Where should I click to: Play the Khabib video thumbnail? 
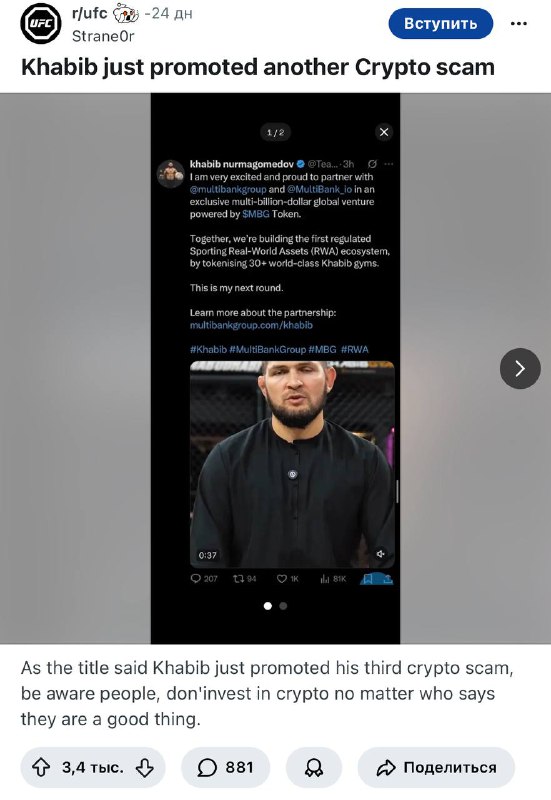[292, 464]
